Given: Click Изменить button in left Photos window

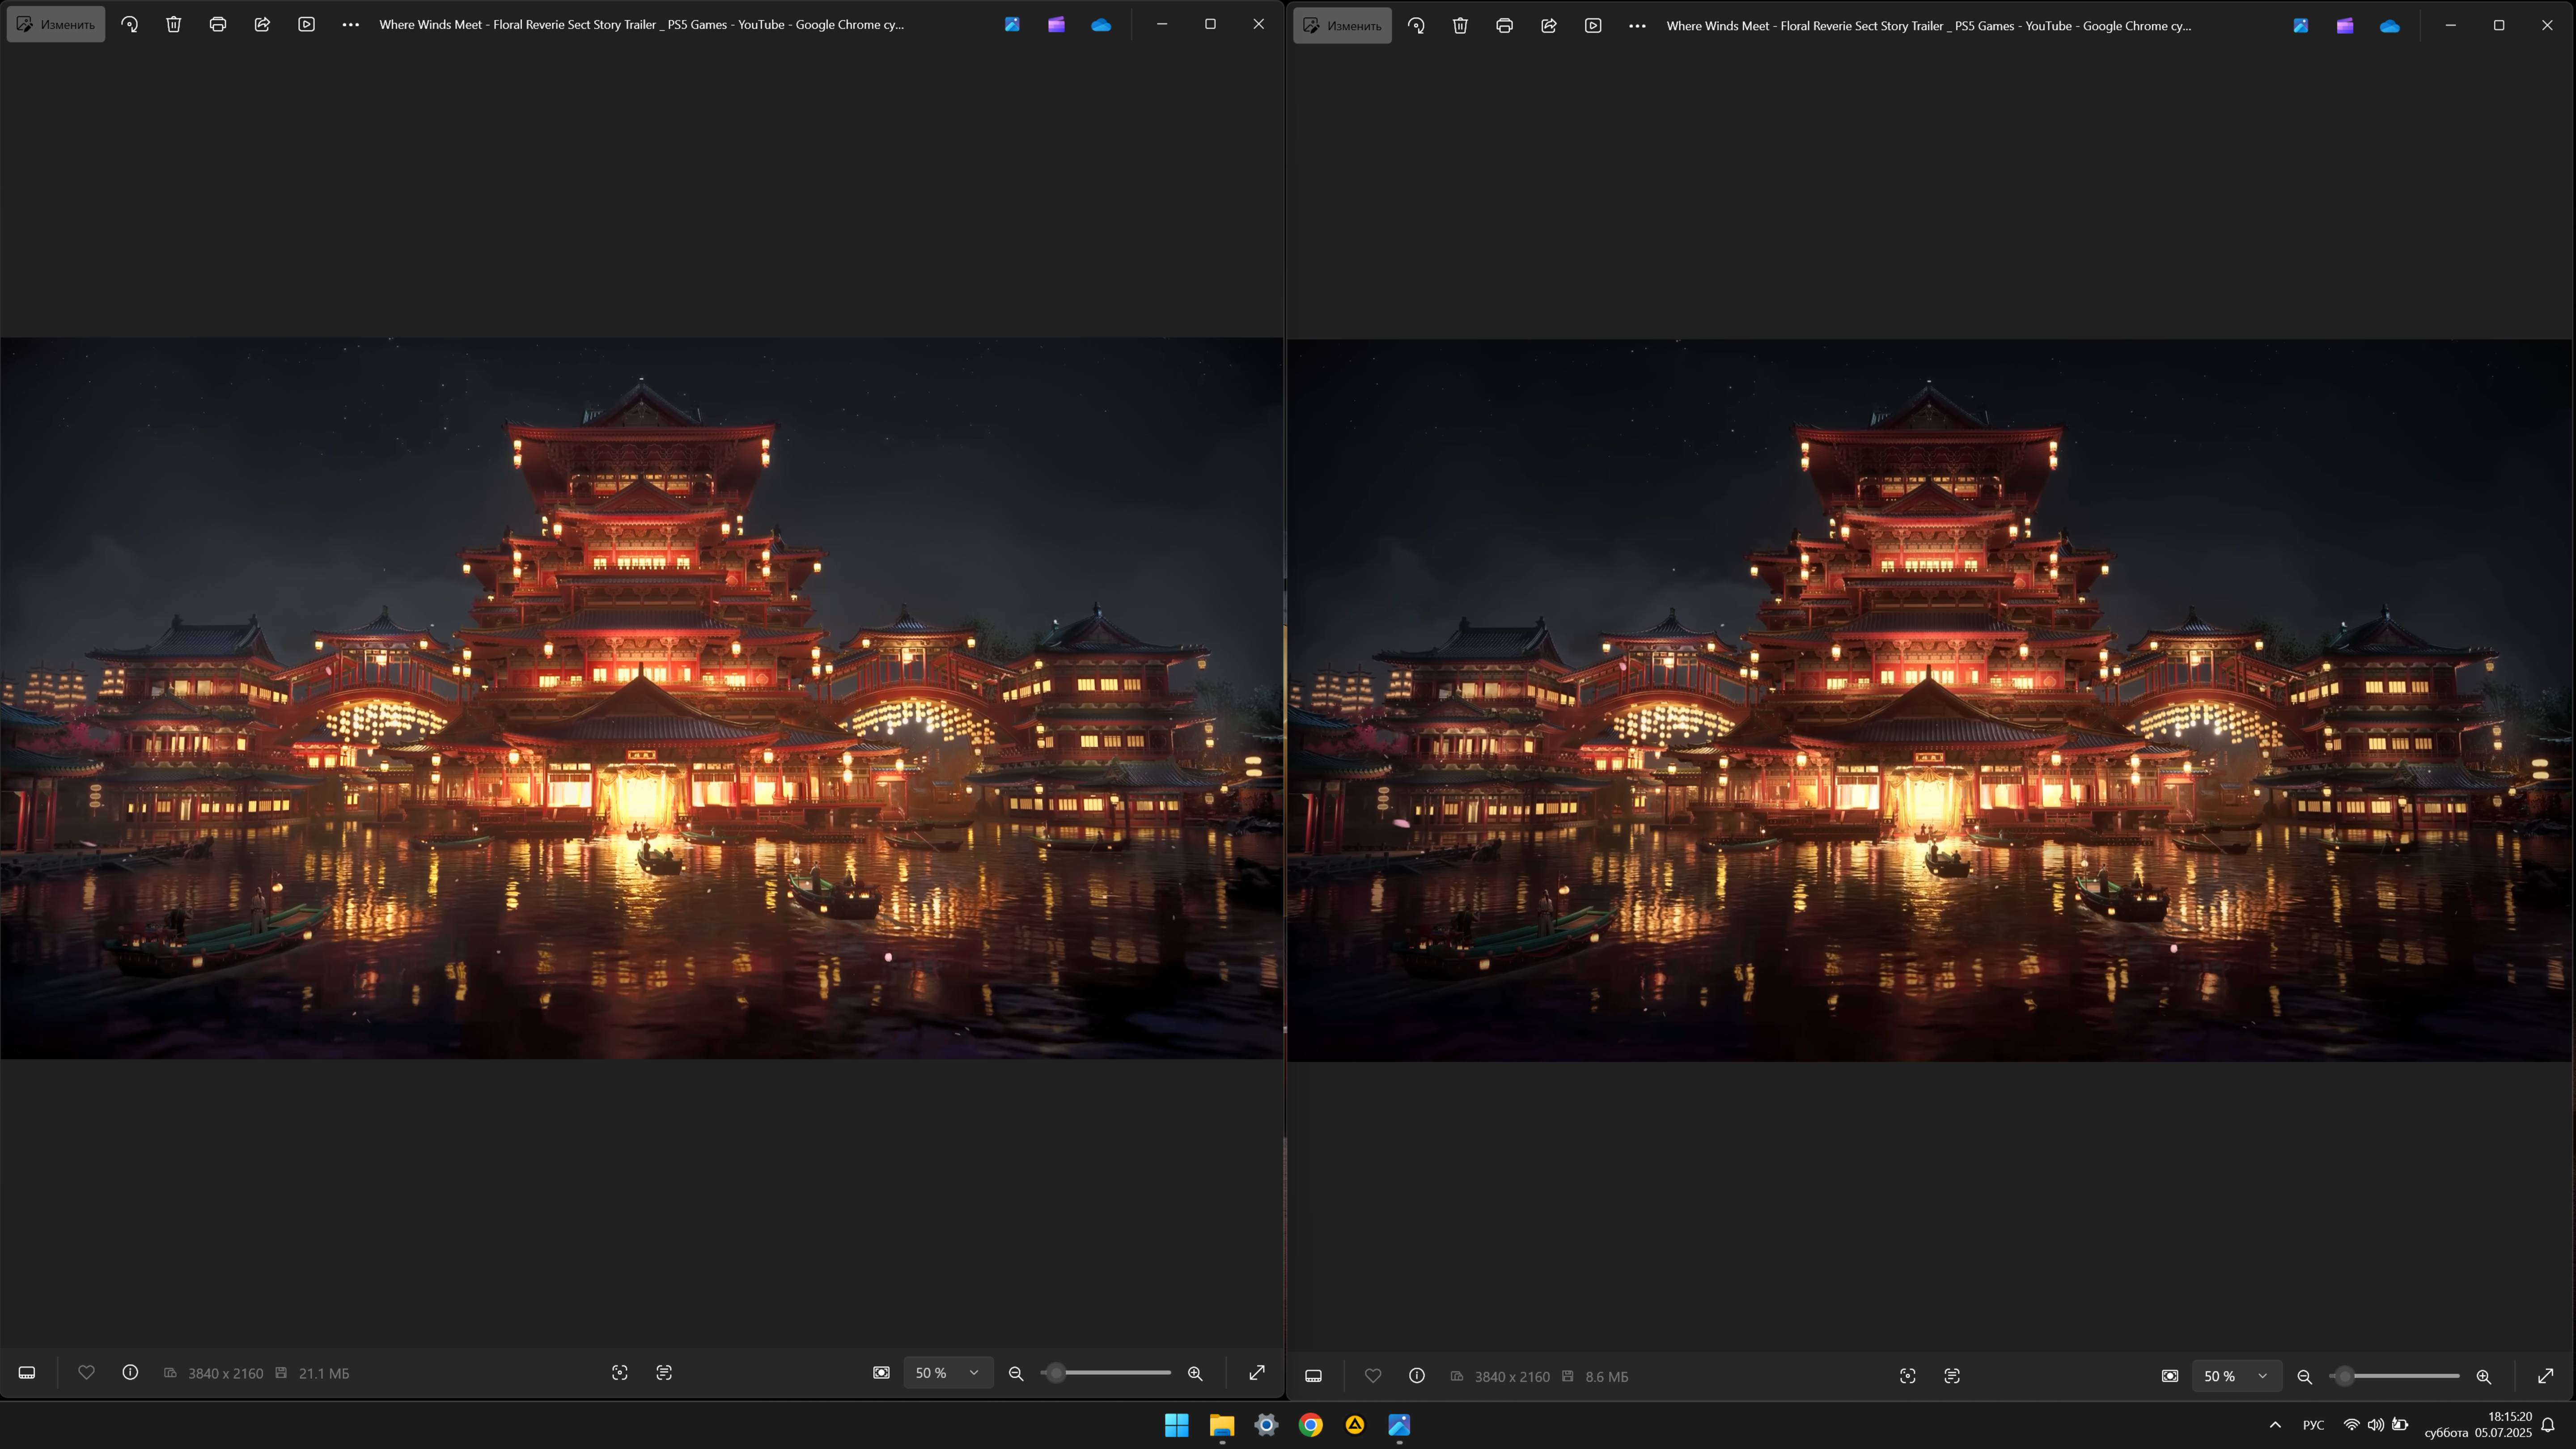Looking at the screenshot, I should (56, 24).
